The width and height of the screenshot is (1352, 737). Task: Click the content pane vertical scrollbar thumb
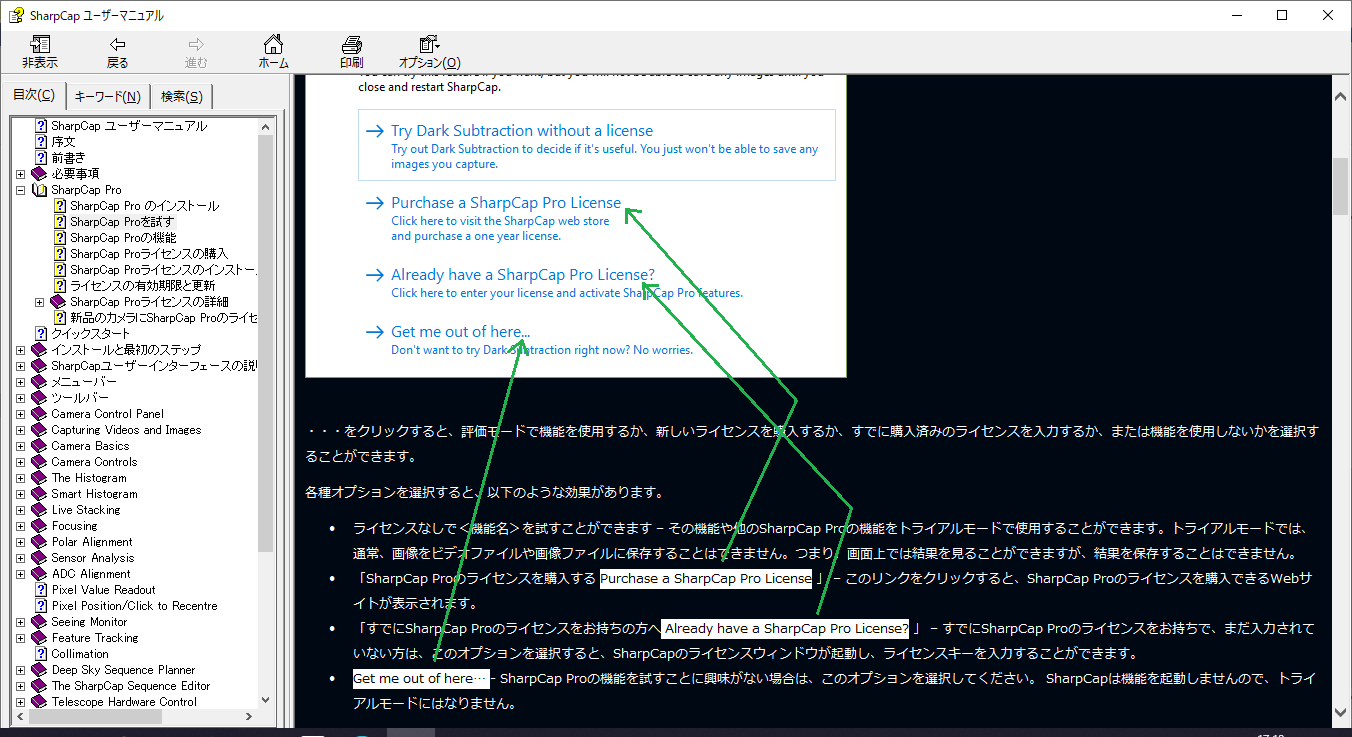coord(1341,185)
